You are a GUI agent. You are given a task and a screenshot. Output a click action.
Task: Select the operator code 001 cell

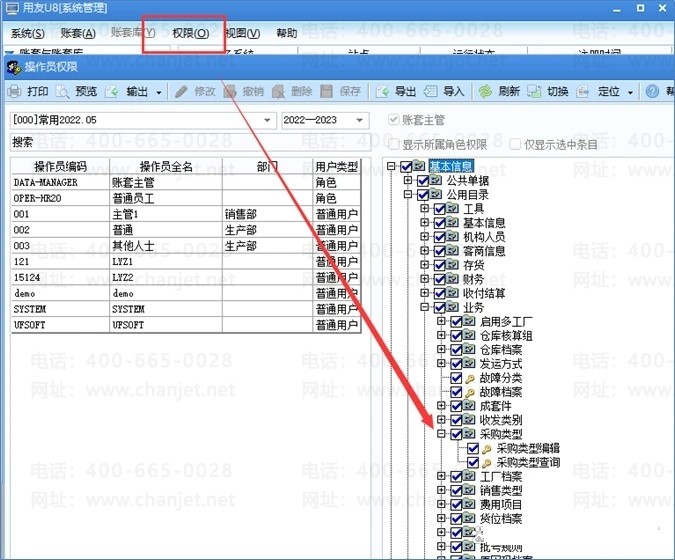[x=60, y=214]
